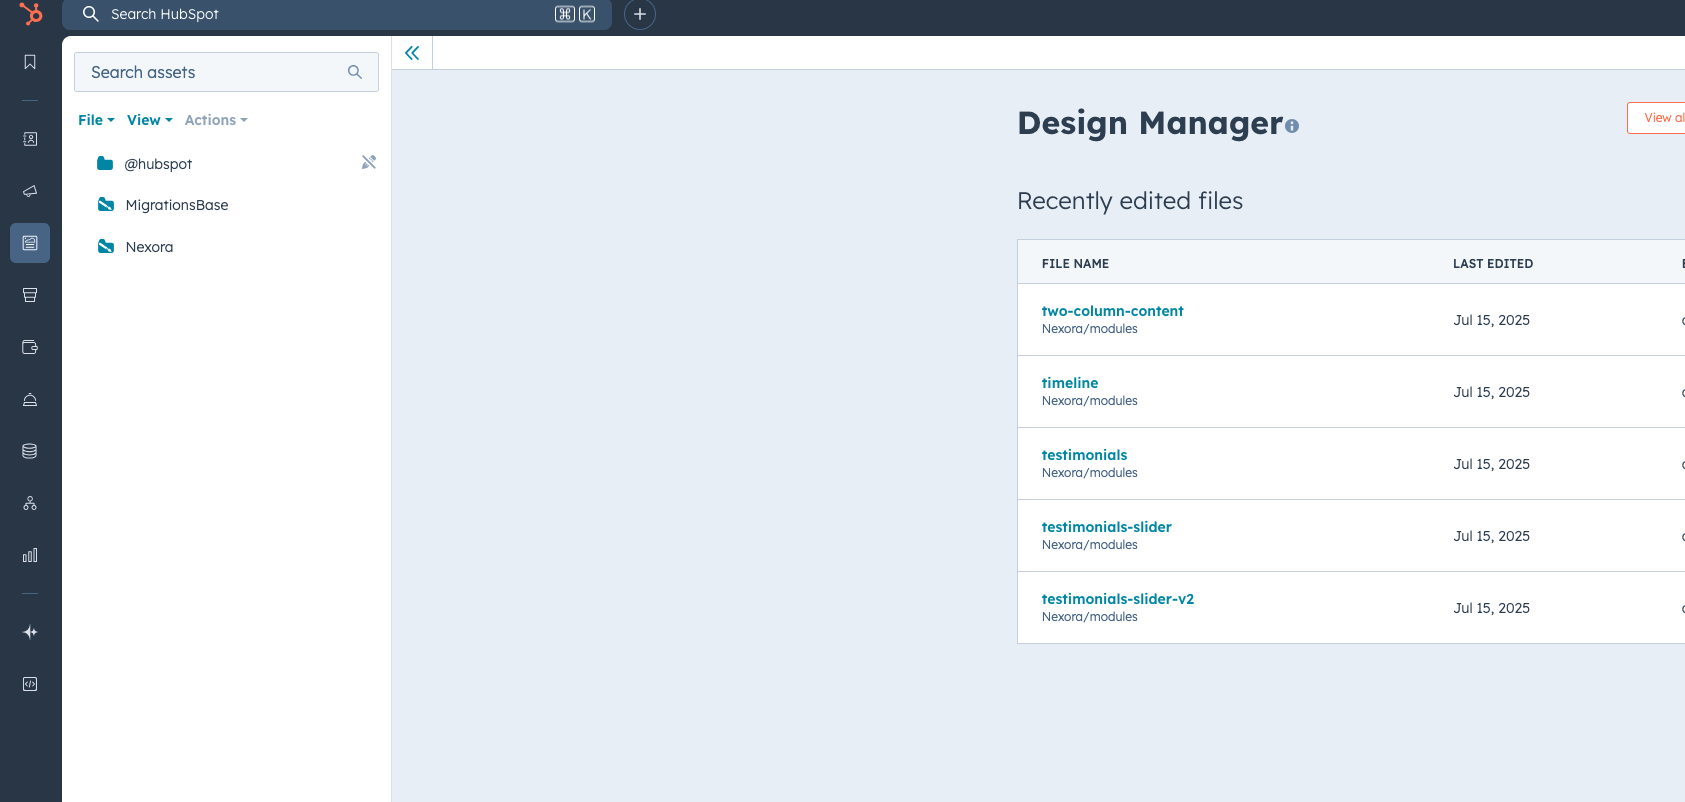Focus the Search HubSpot field
This screenshot has width=1685, height=802.
pyautogui.click(x=337, y=14)
